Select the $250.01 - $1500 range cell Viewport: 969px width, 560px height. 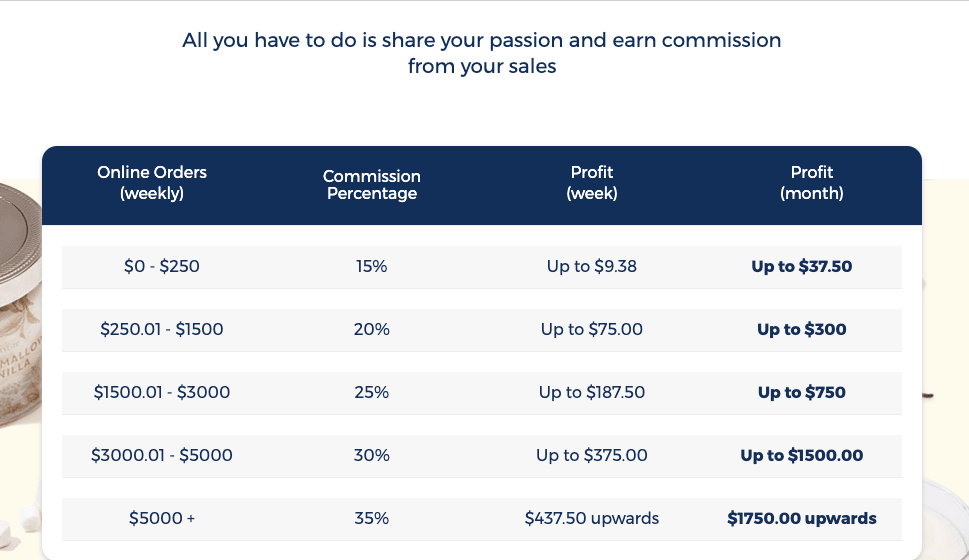tap(162, 329)
